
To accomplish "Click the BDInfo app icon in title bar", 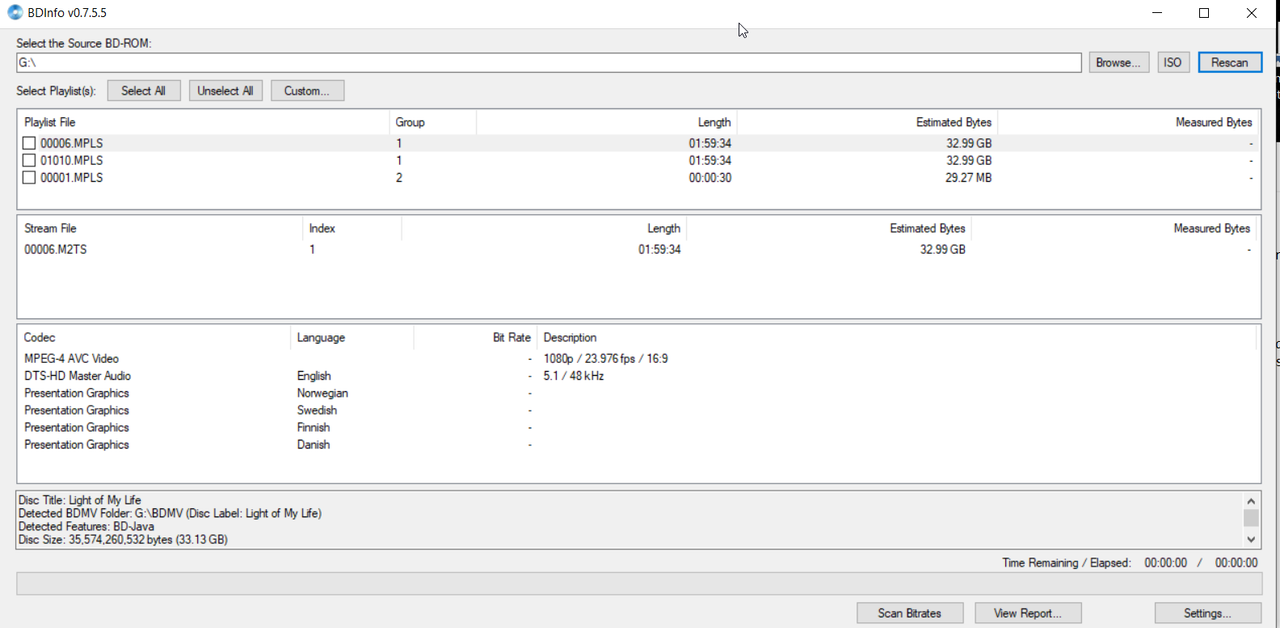I will pos(16,13).
